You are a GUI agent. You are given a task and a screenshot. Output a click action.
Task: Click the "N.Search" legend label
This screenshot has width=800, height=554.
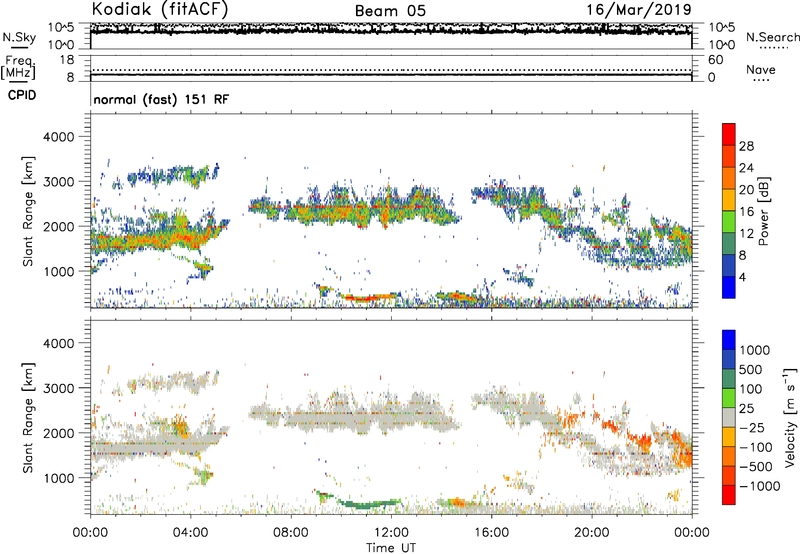pyautogui.click(x=772, y=37)
